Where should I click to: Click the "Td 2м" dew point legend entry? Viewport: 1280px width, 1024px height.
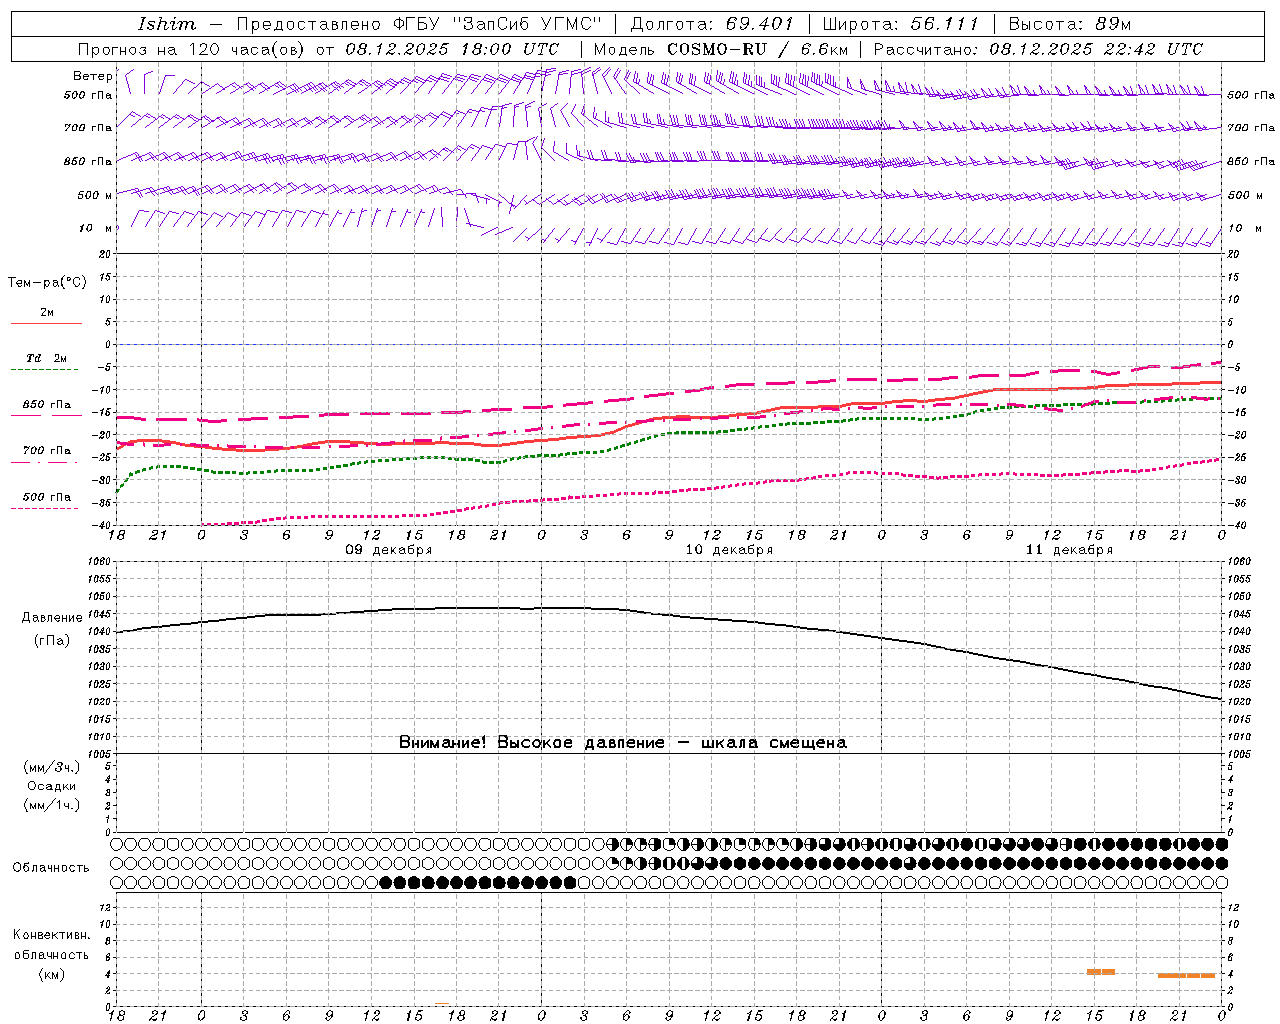tap(46, 358)
